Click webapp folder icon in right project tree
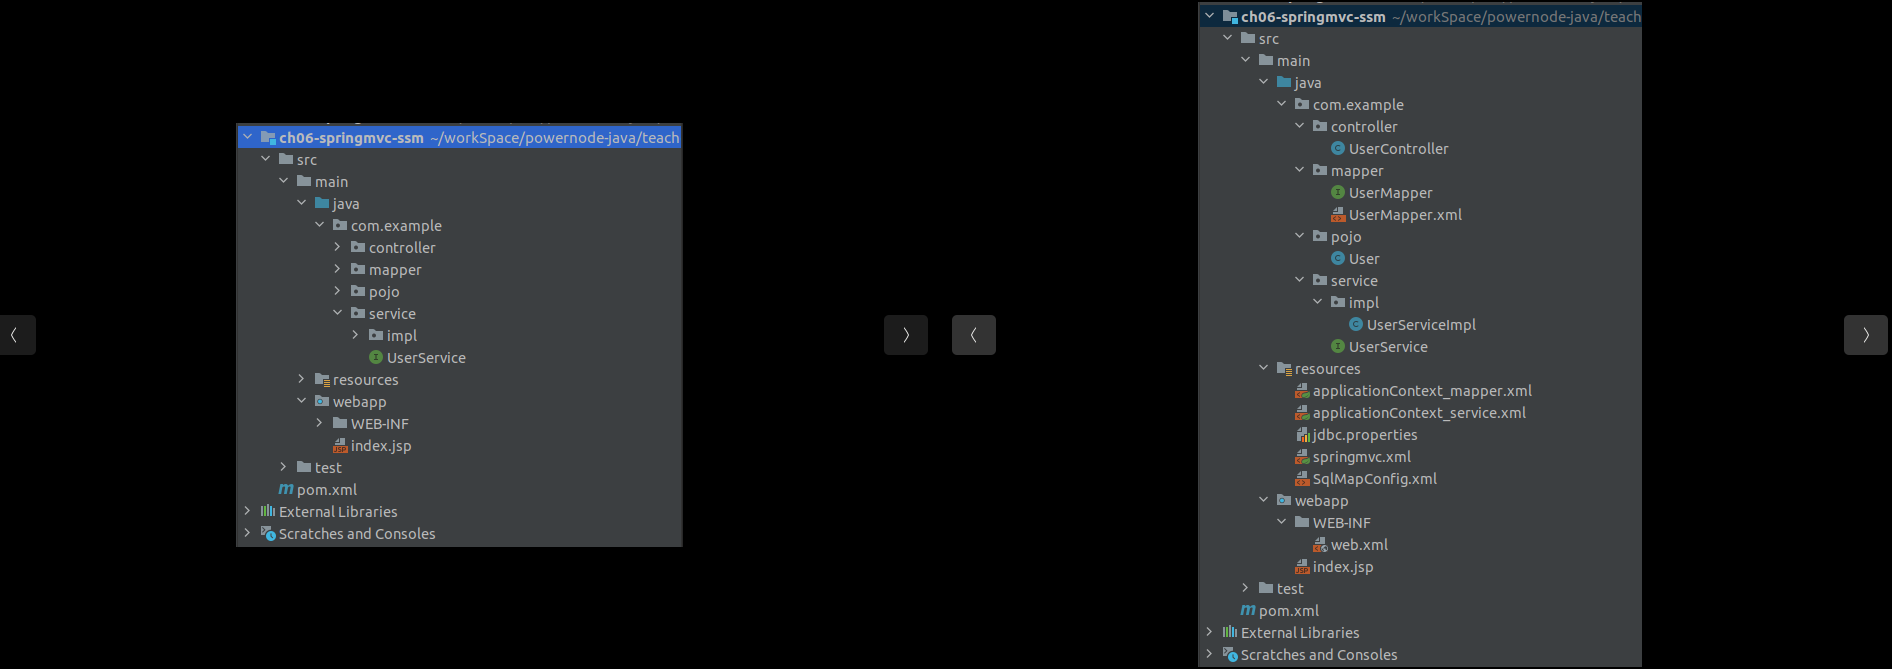Image resolution: width=1892 pixels, height=669 pixels. click(x=1284, y=500)
